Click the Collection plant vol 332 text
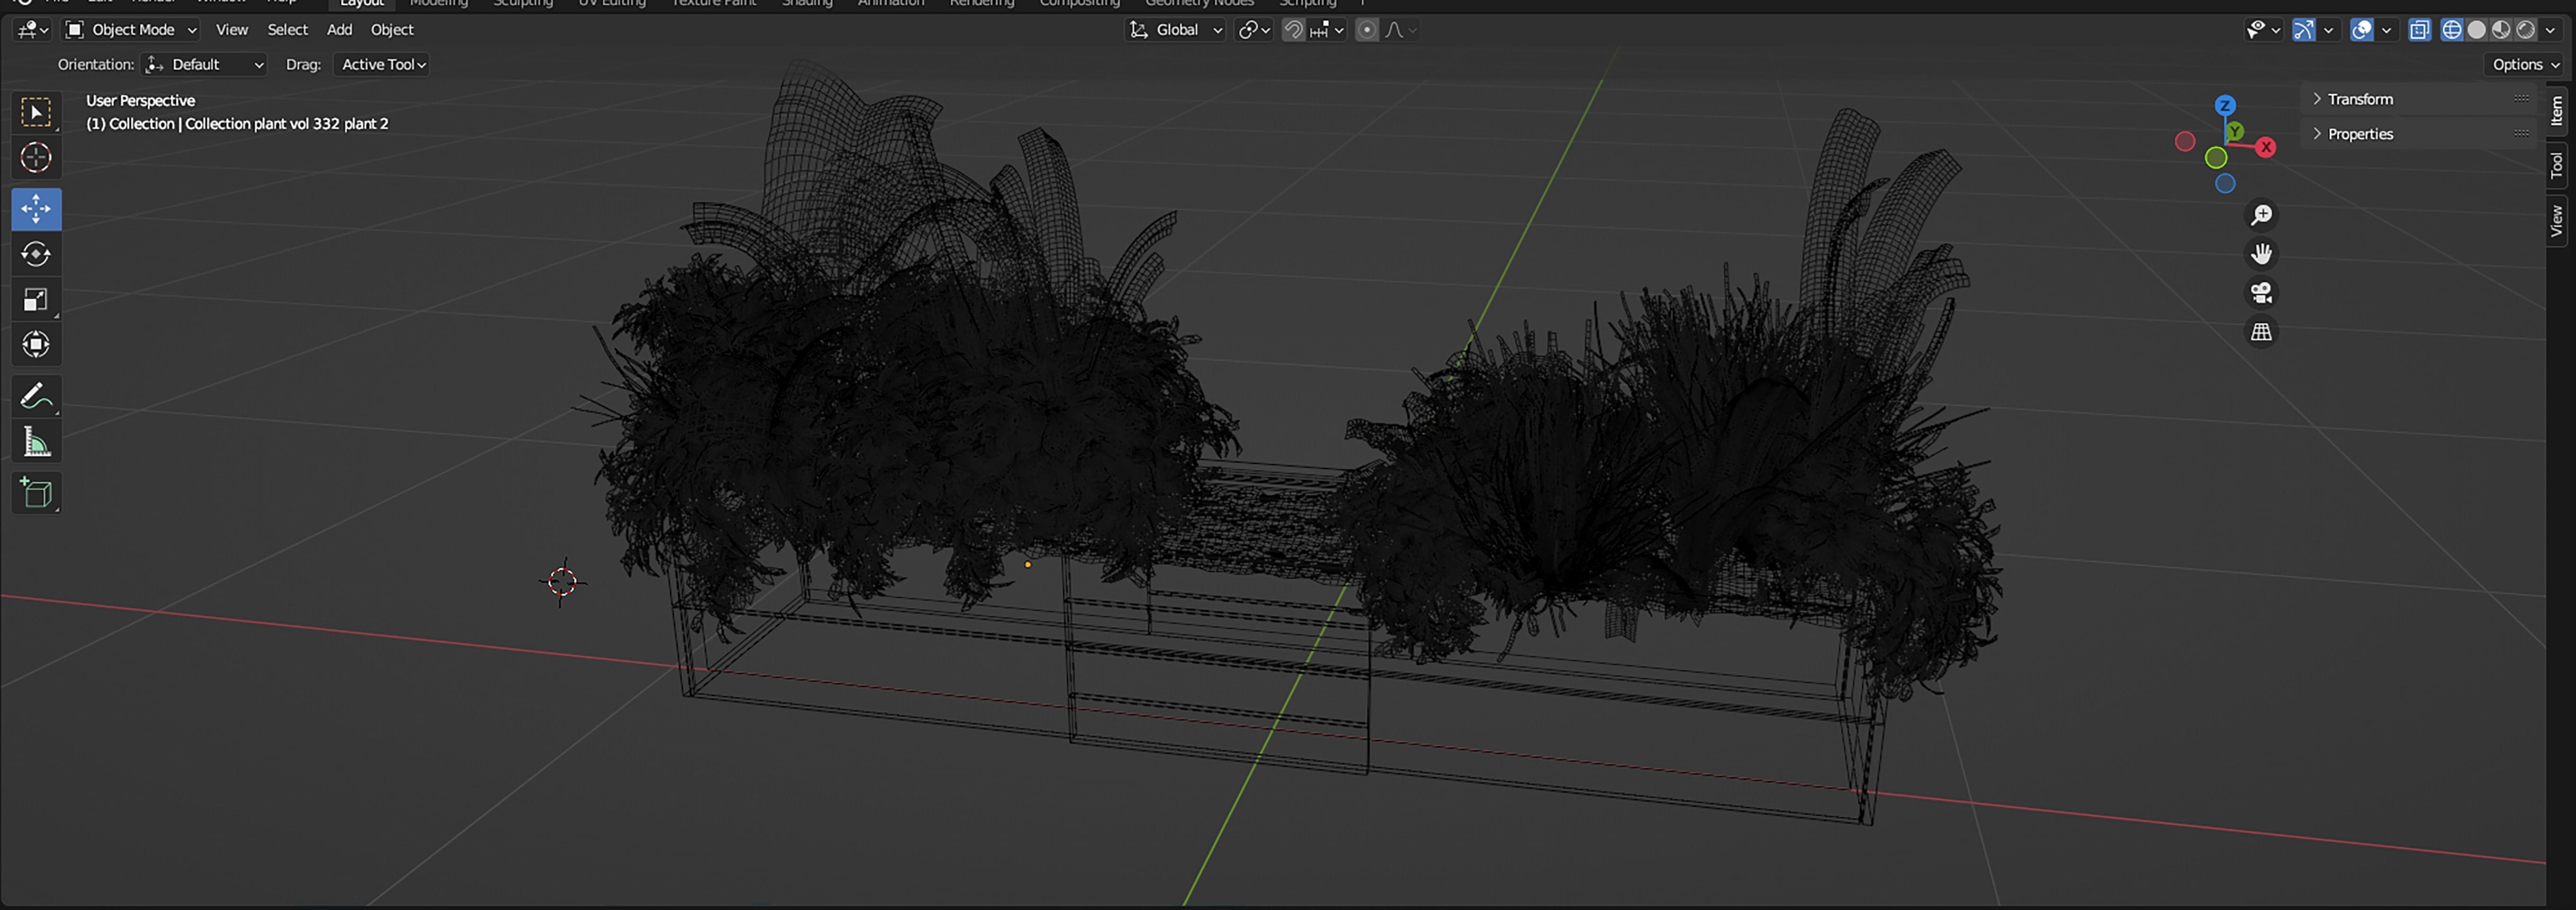 pyautogui.click(x=287, y=124)
